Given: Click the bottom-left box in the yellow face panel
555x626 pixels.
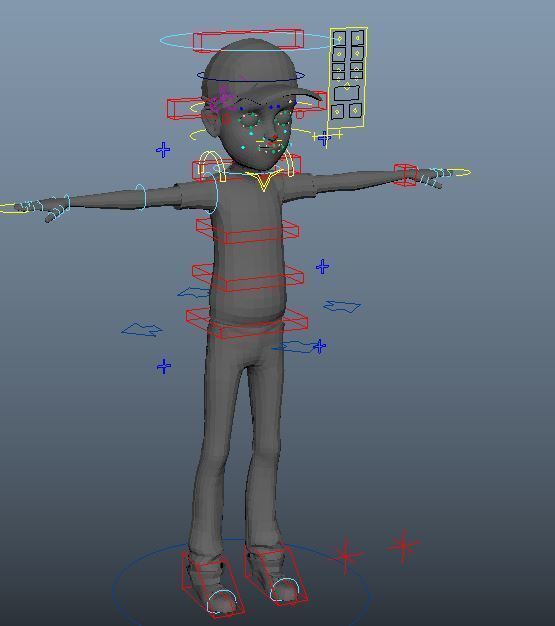Looking at the screenshot, I should (x=337, y=111).
